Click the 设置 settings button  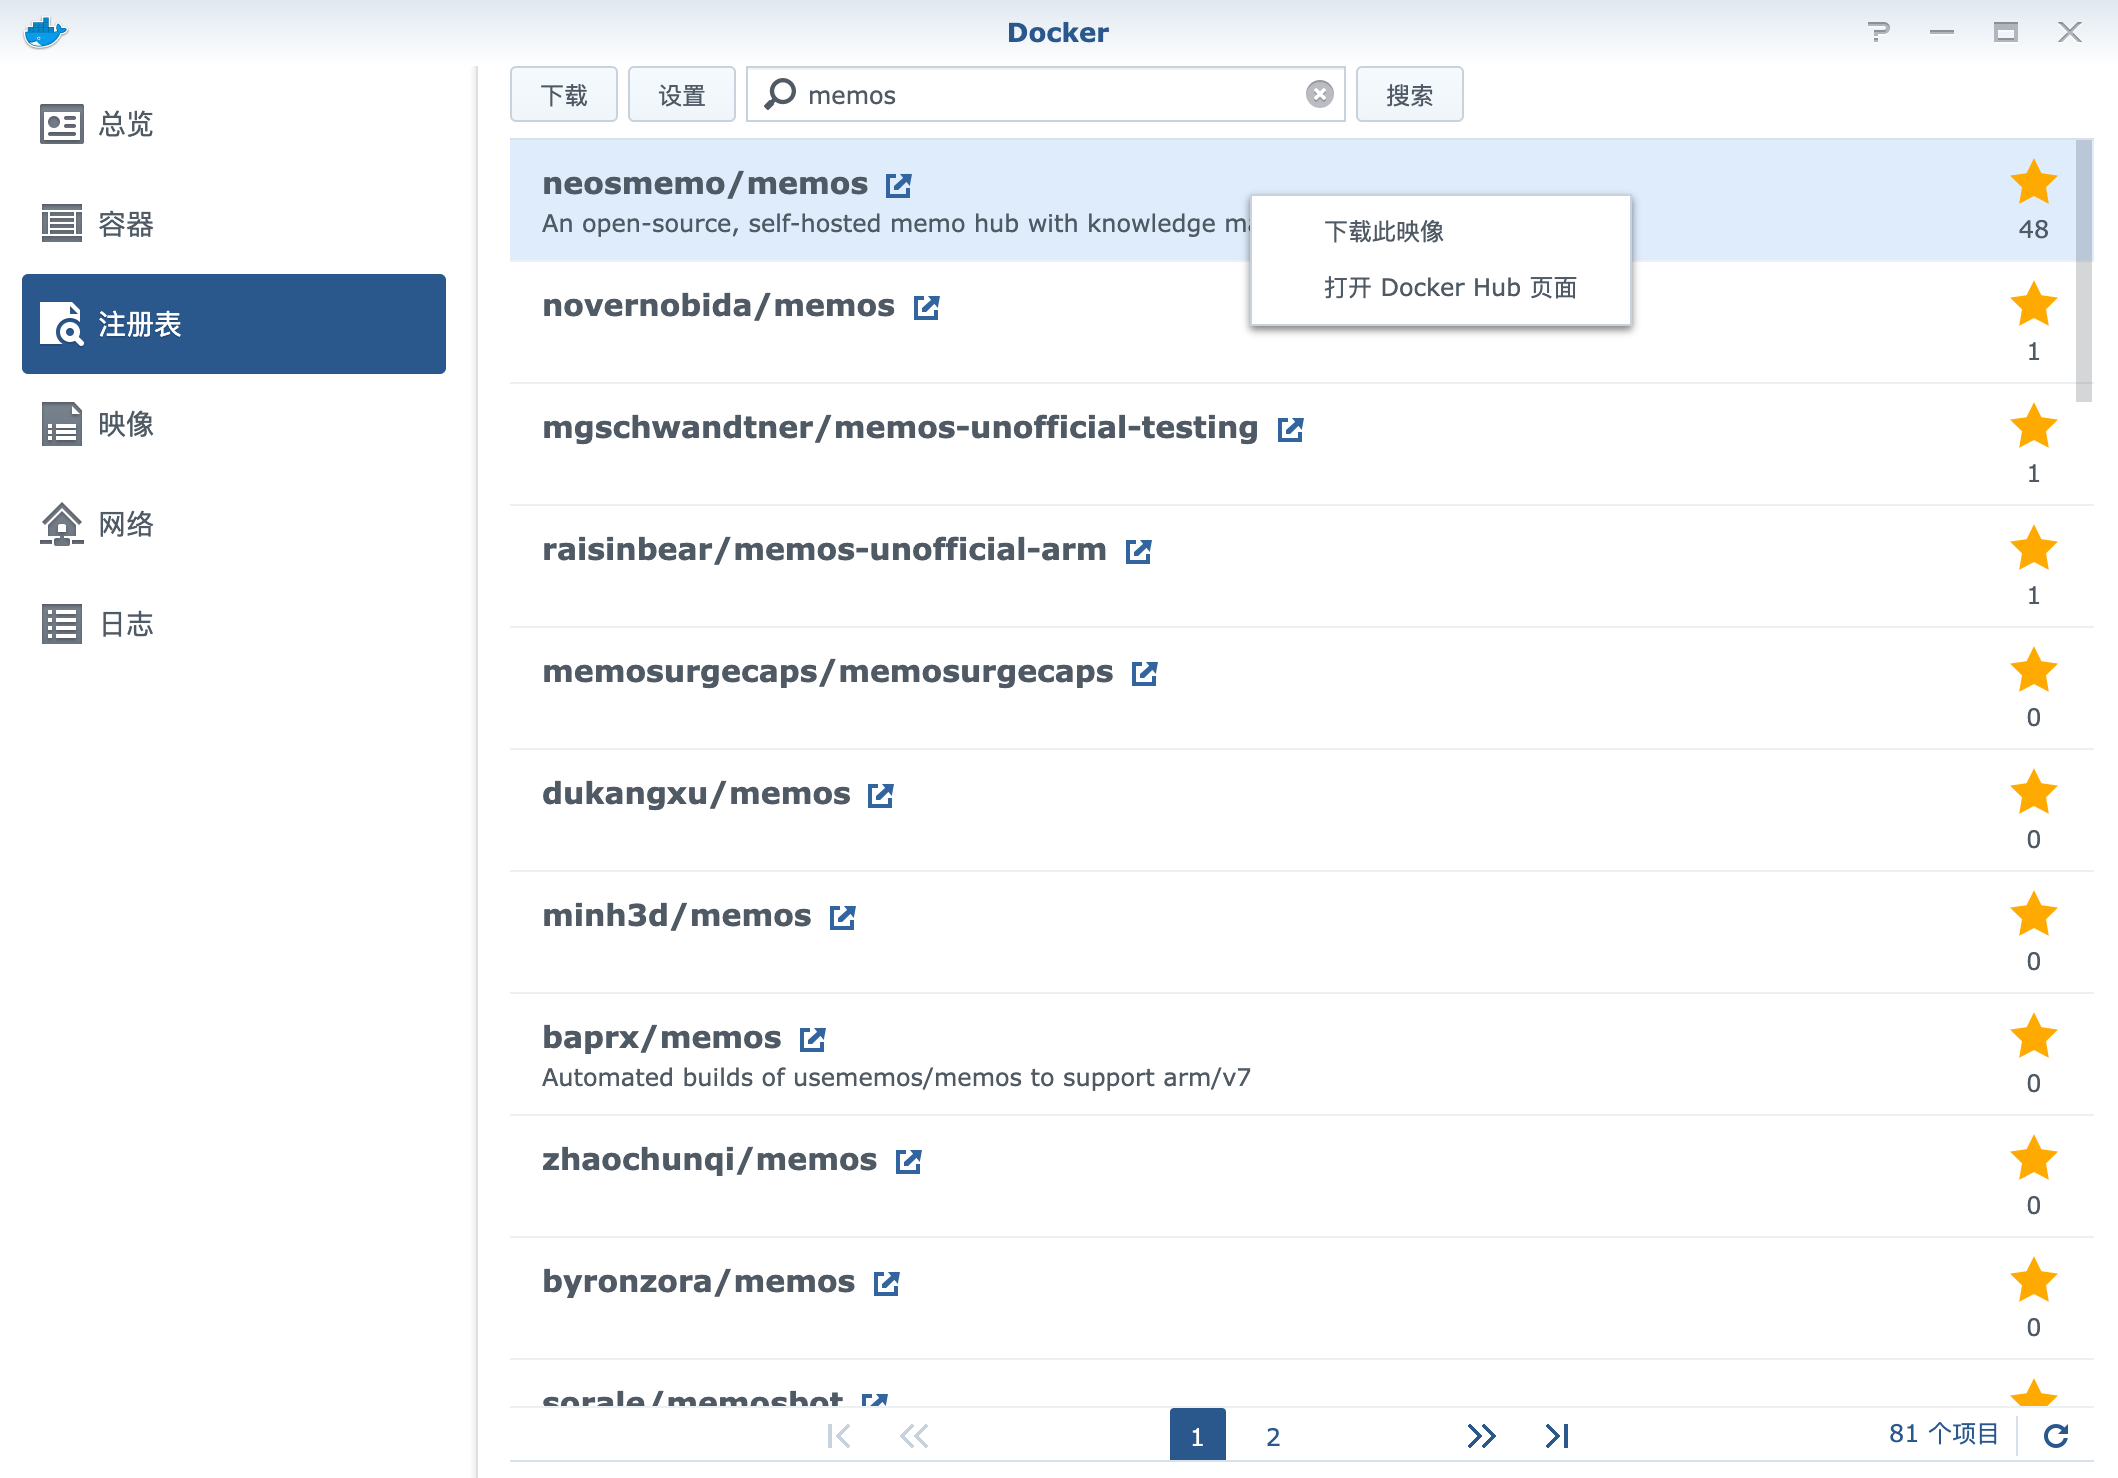click(682, 95)
